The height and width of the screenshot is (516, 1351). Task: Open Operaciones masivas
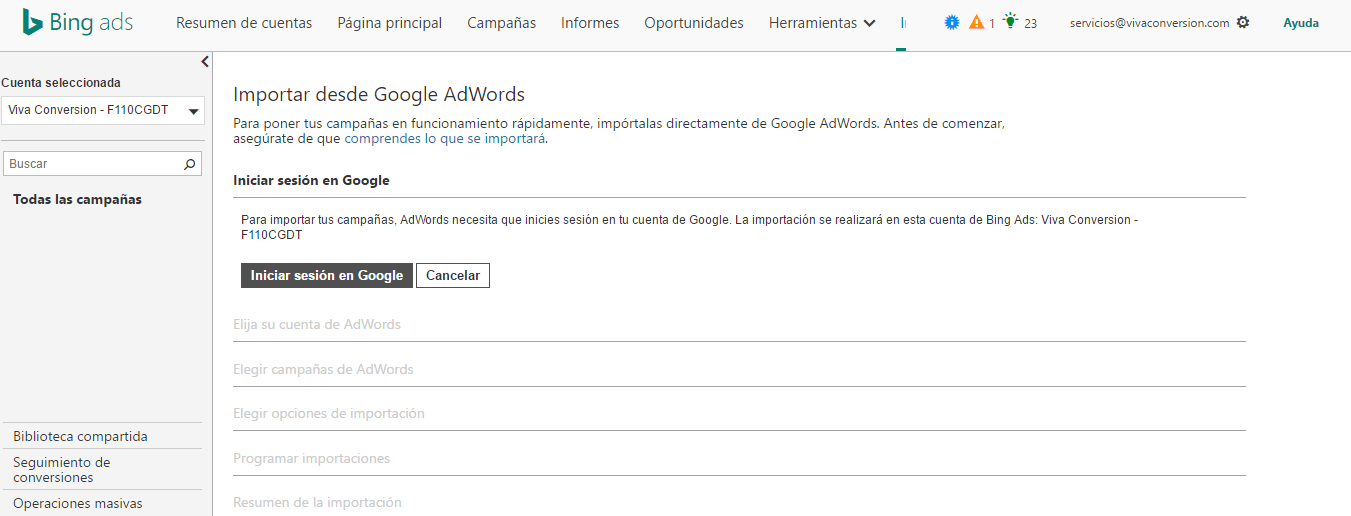tap(78, 504)
